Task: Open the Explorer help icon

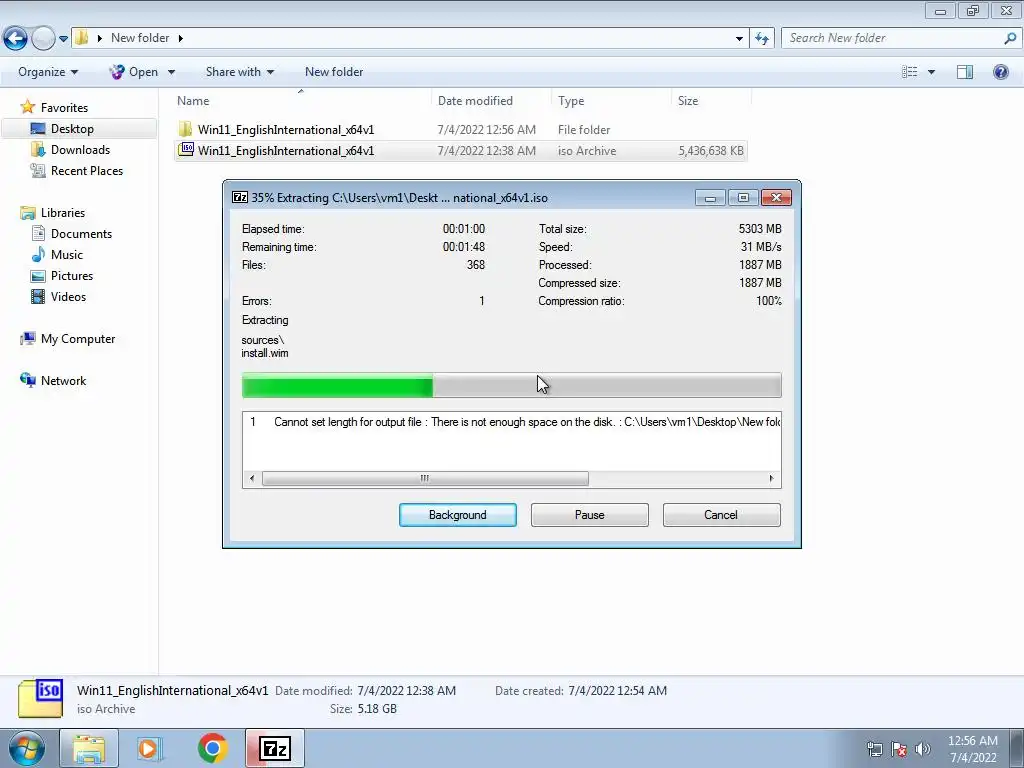Action: tap(1000, 72)
